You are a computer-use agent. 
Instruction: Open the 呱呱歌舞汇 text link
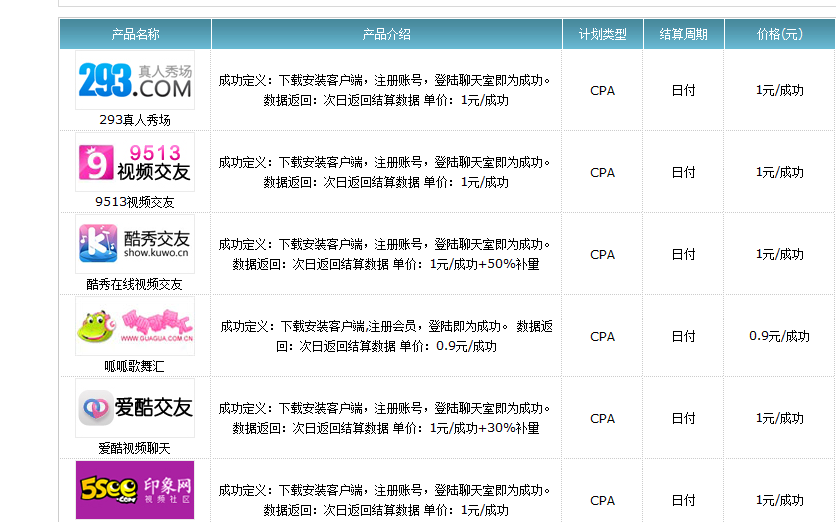135,366
